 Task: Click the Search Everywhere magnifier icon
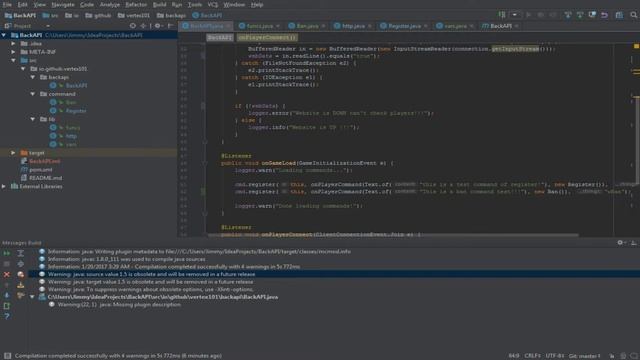[633, 15]
